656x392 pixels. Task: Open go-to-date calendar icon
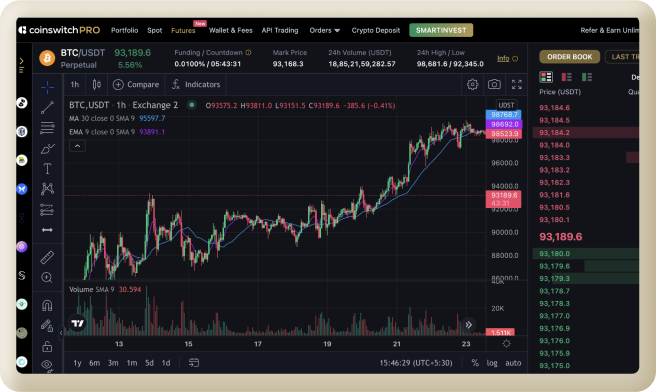tap(193, 363)
